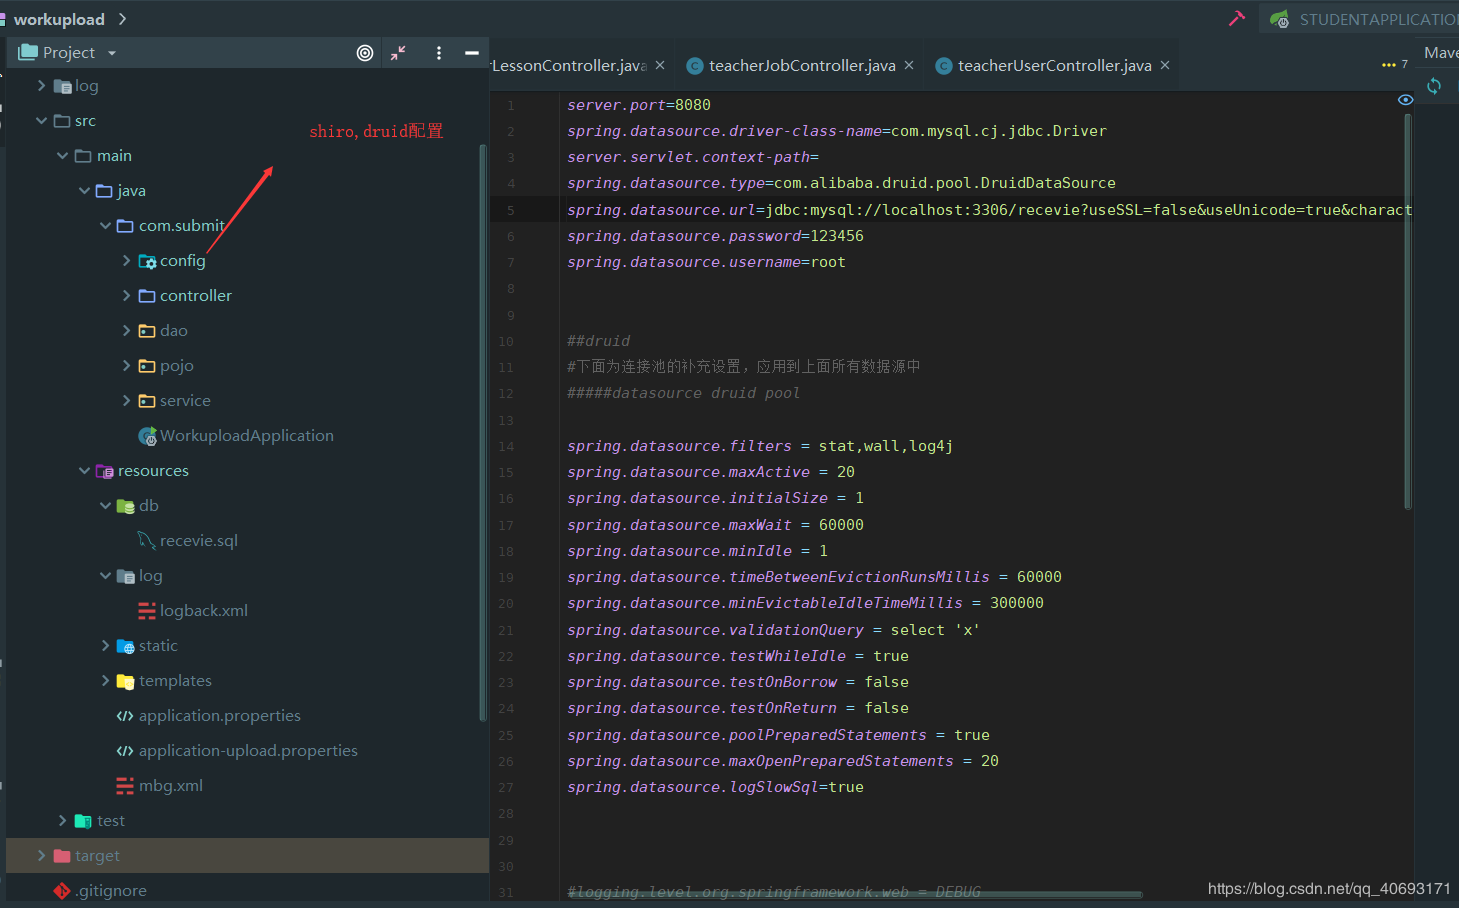Select the service package folder
1459x908 pixels.
(175, 401)
